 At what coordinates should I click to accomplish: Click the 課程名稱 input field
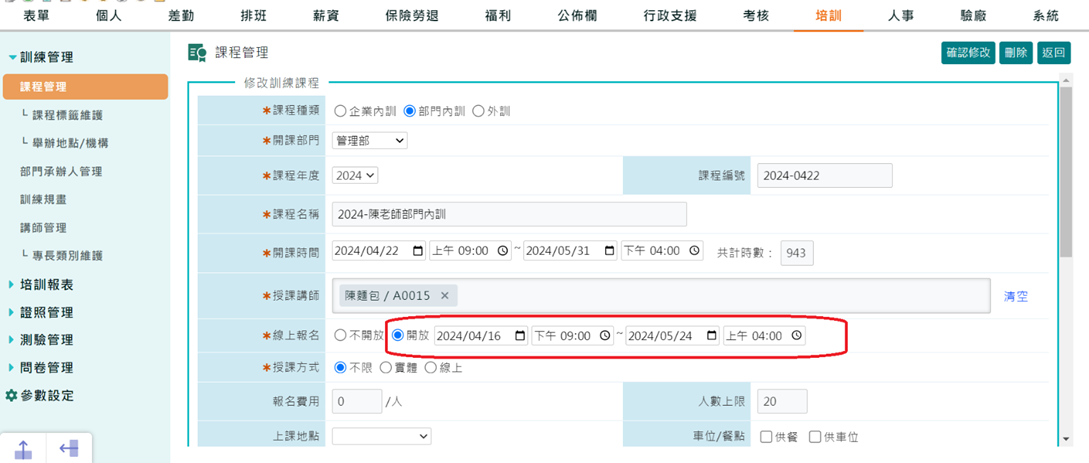509,214
